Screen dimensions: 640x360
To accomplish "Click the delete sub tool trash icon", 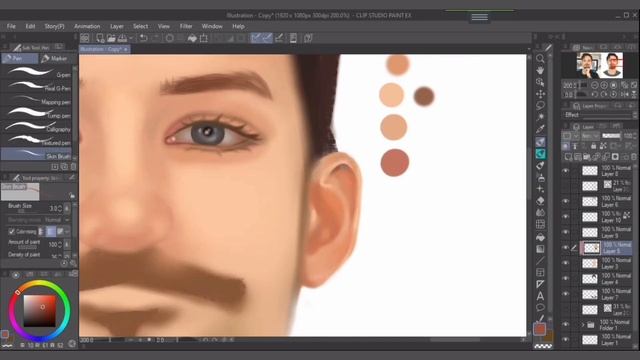I will click(x=73, y=167).
